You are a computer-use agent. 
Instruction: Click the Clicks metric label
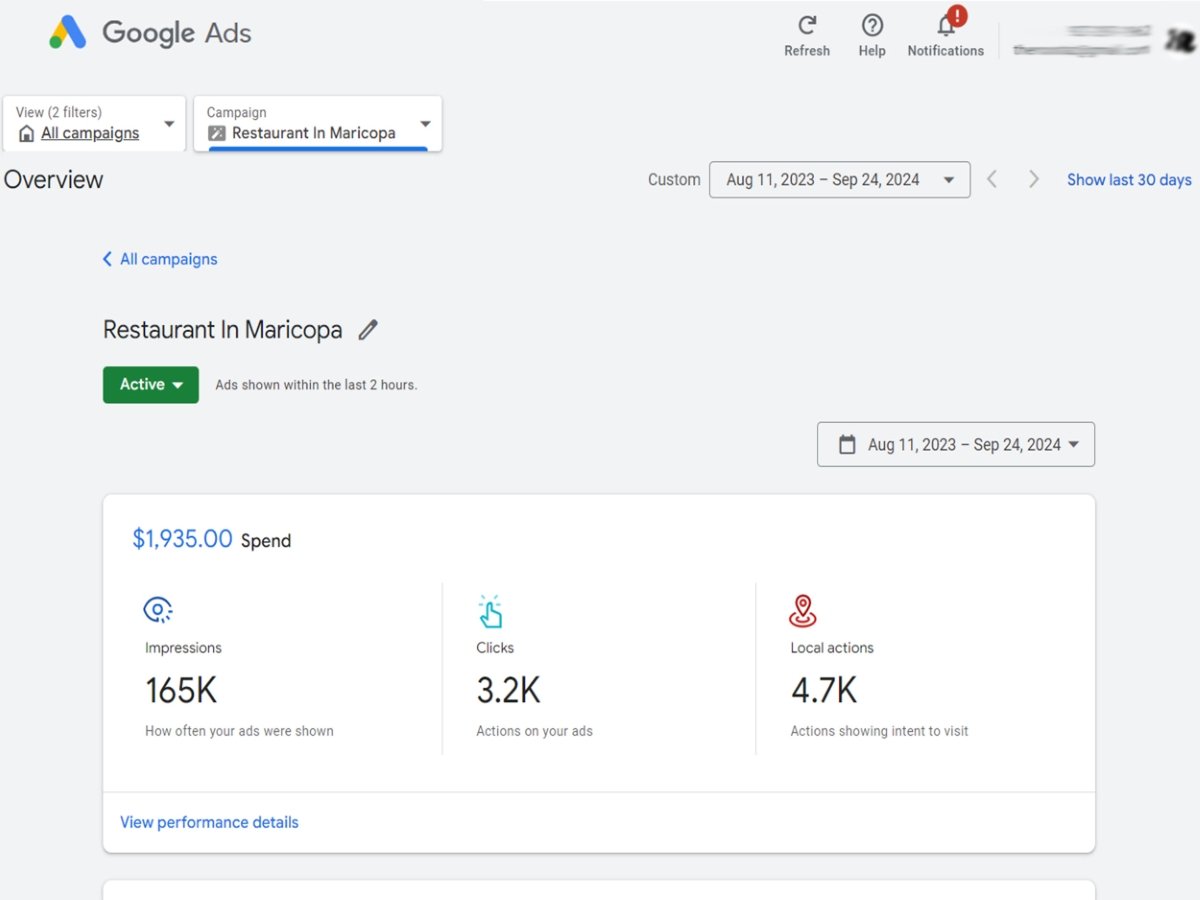tap(495, 648)
